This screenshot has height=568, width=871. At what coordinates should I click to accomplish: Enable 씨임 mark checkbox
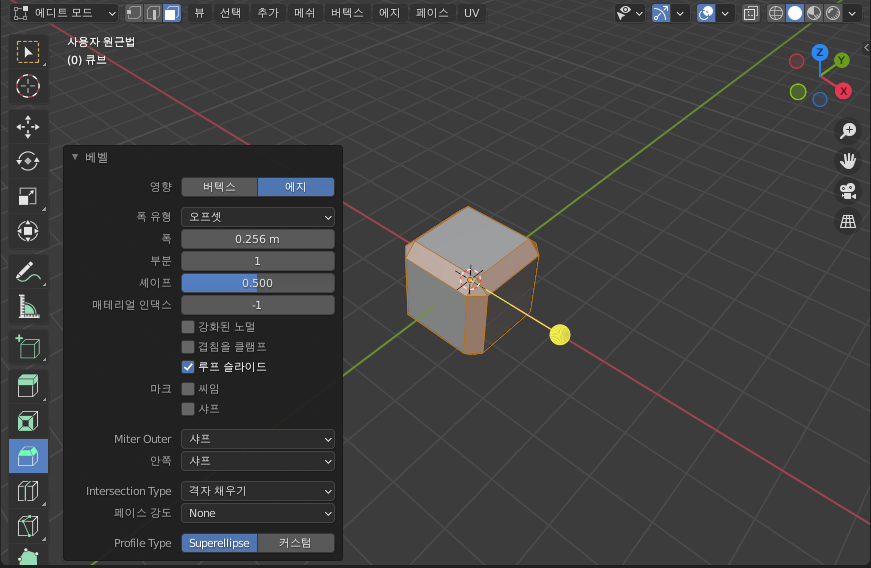pos(188,389)
